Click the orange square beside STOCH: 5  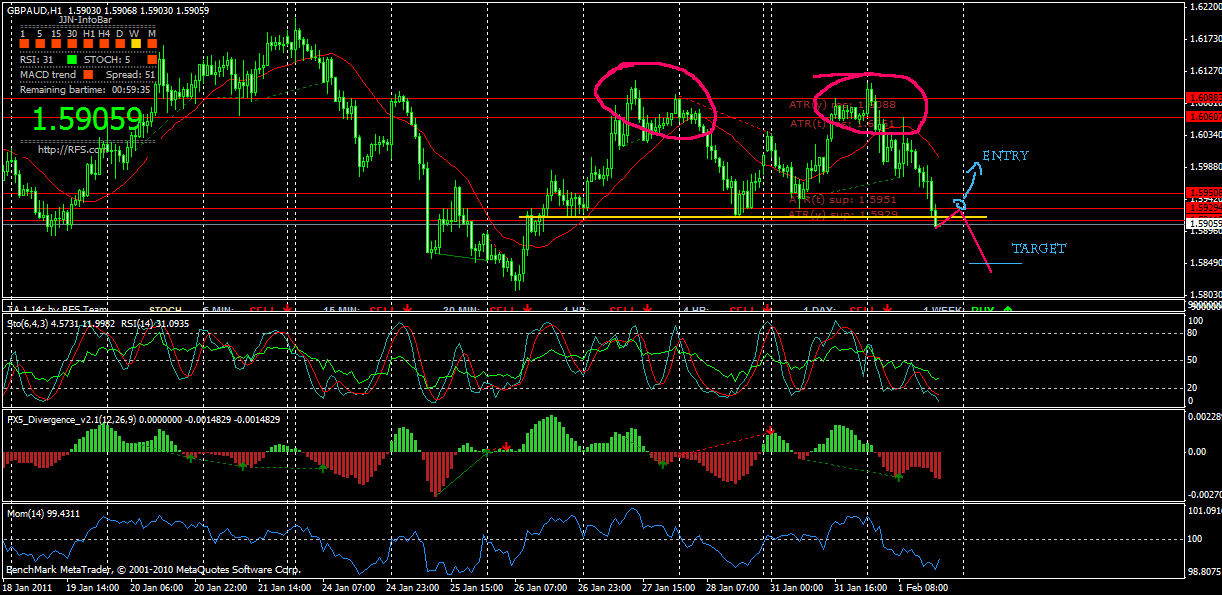pyautogui.click(x=151, y=59)
